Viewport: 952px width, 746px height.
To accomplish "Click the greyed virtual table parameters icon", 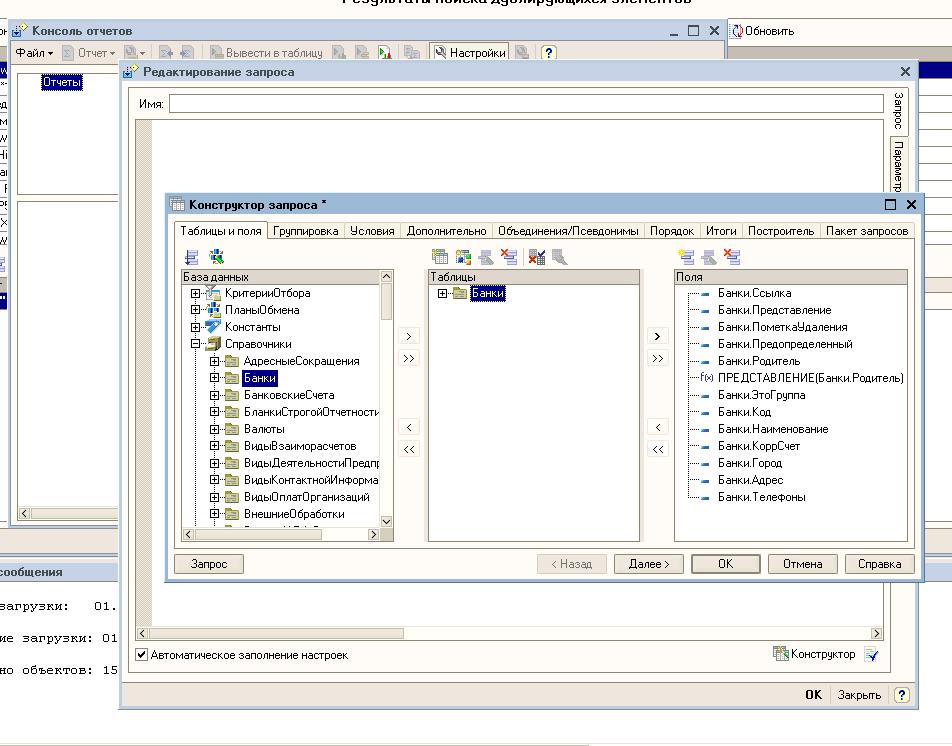I will tap(559, 257).
